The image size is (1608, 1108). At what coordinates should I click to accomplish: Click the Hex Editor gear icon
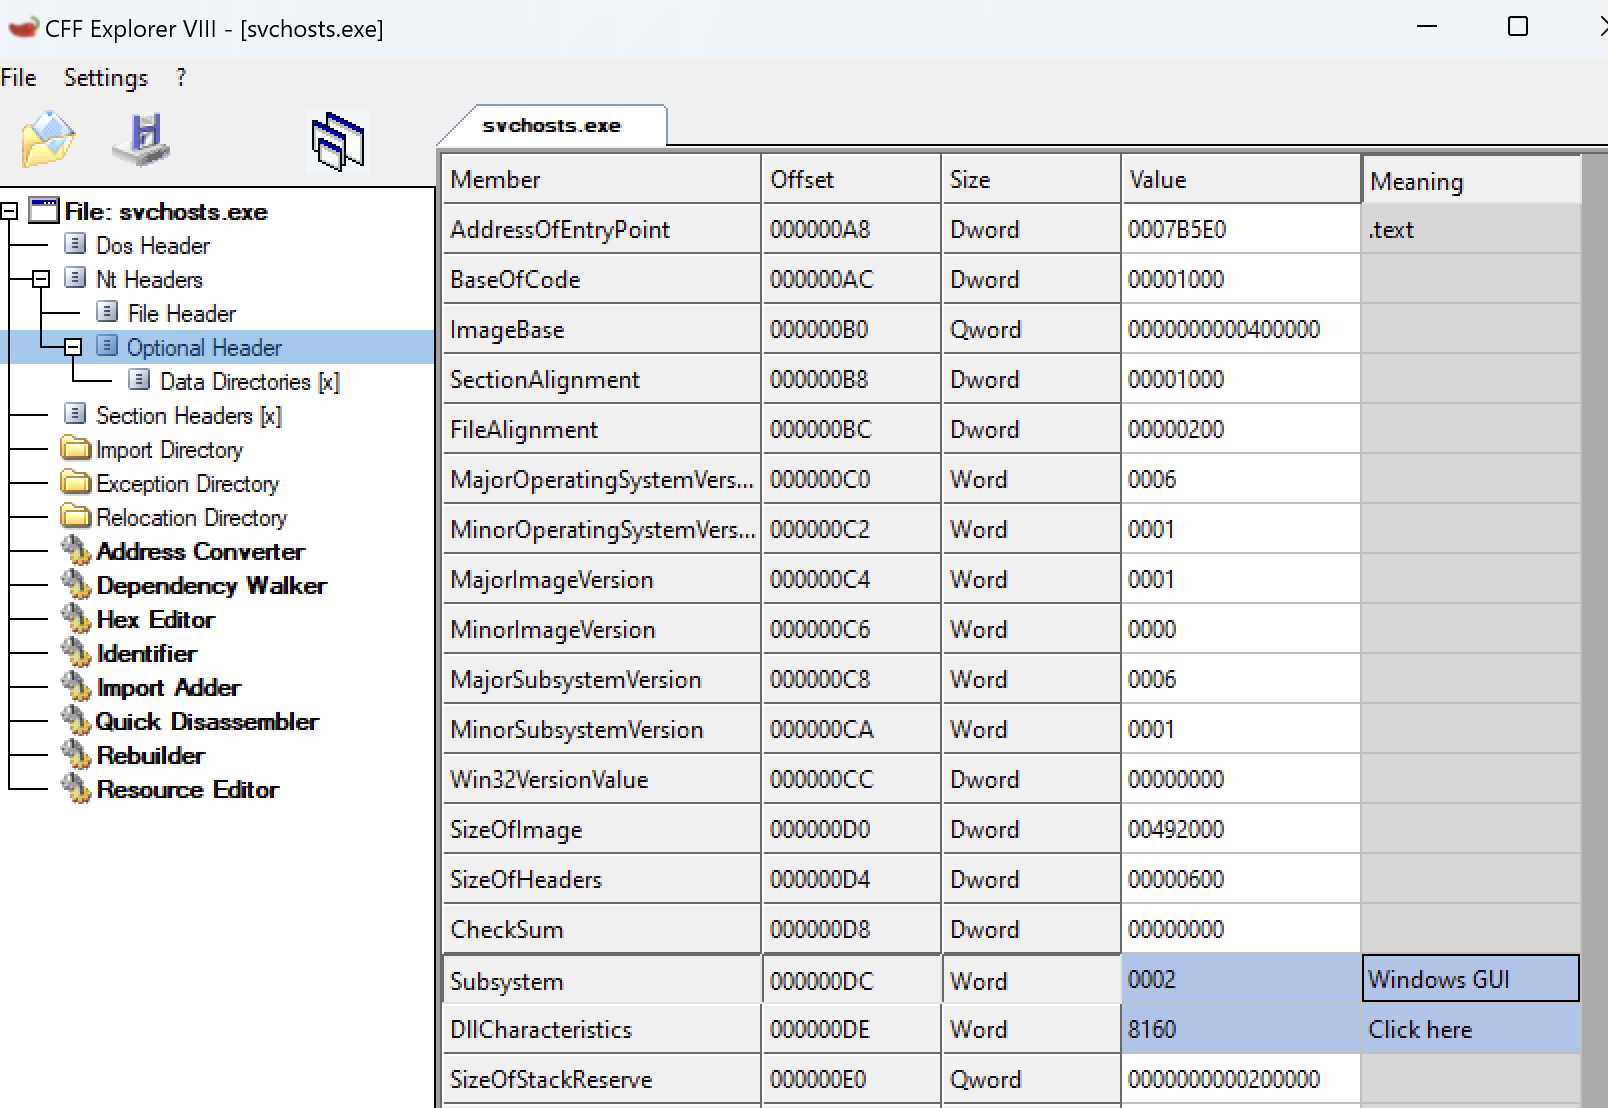point(75,619)
